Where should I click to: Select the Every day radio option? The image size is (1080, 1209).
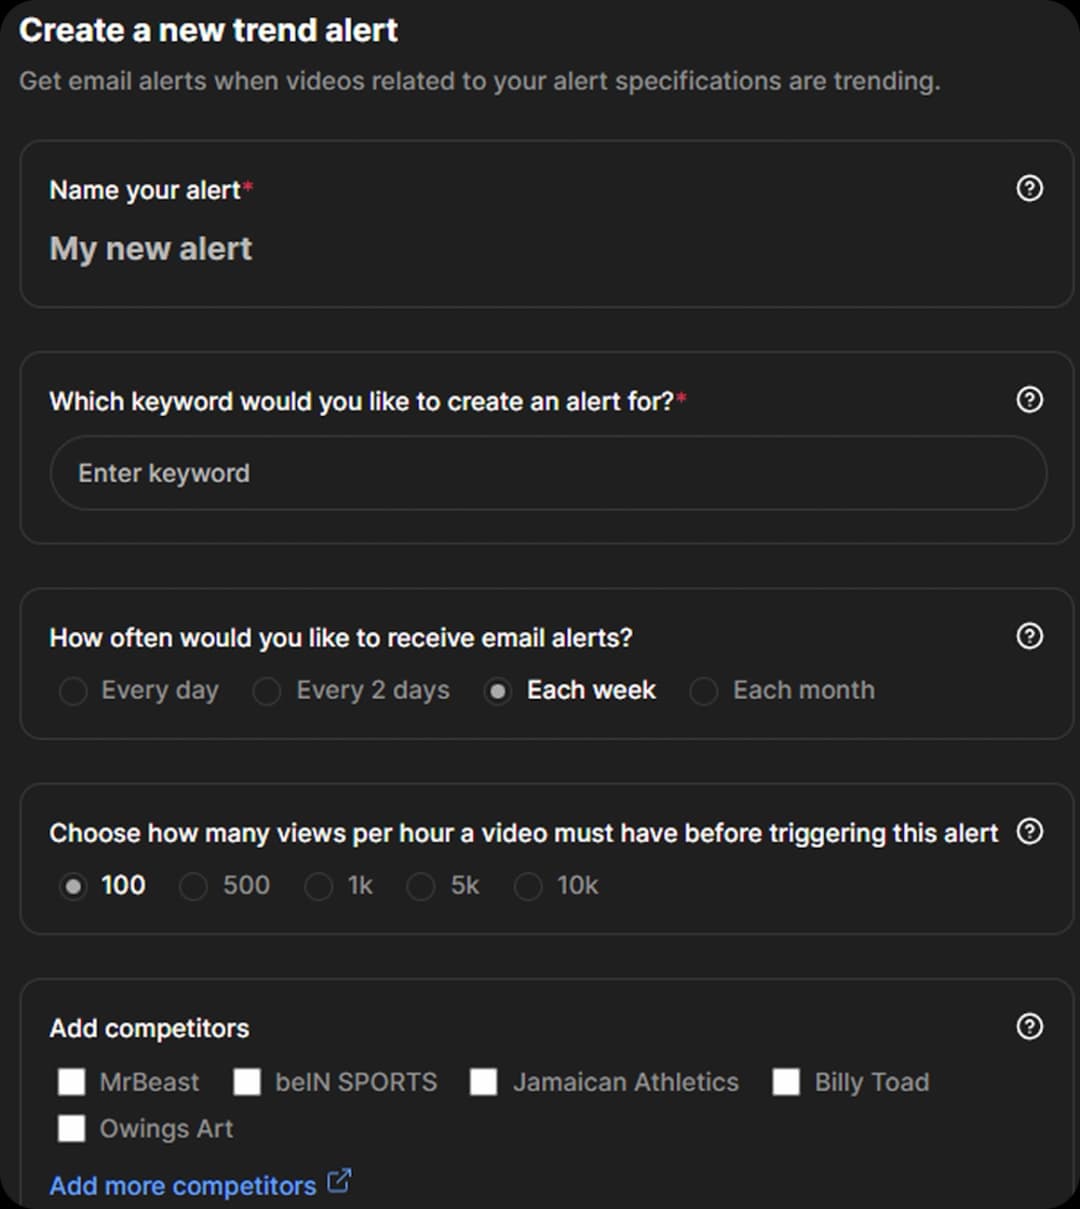[73, 691]
